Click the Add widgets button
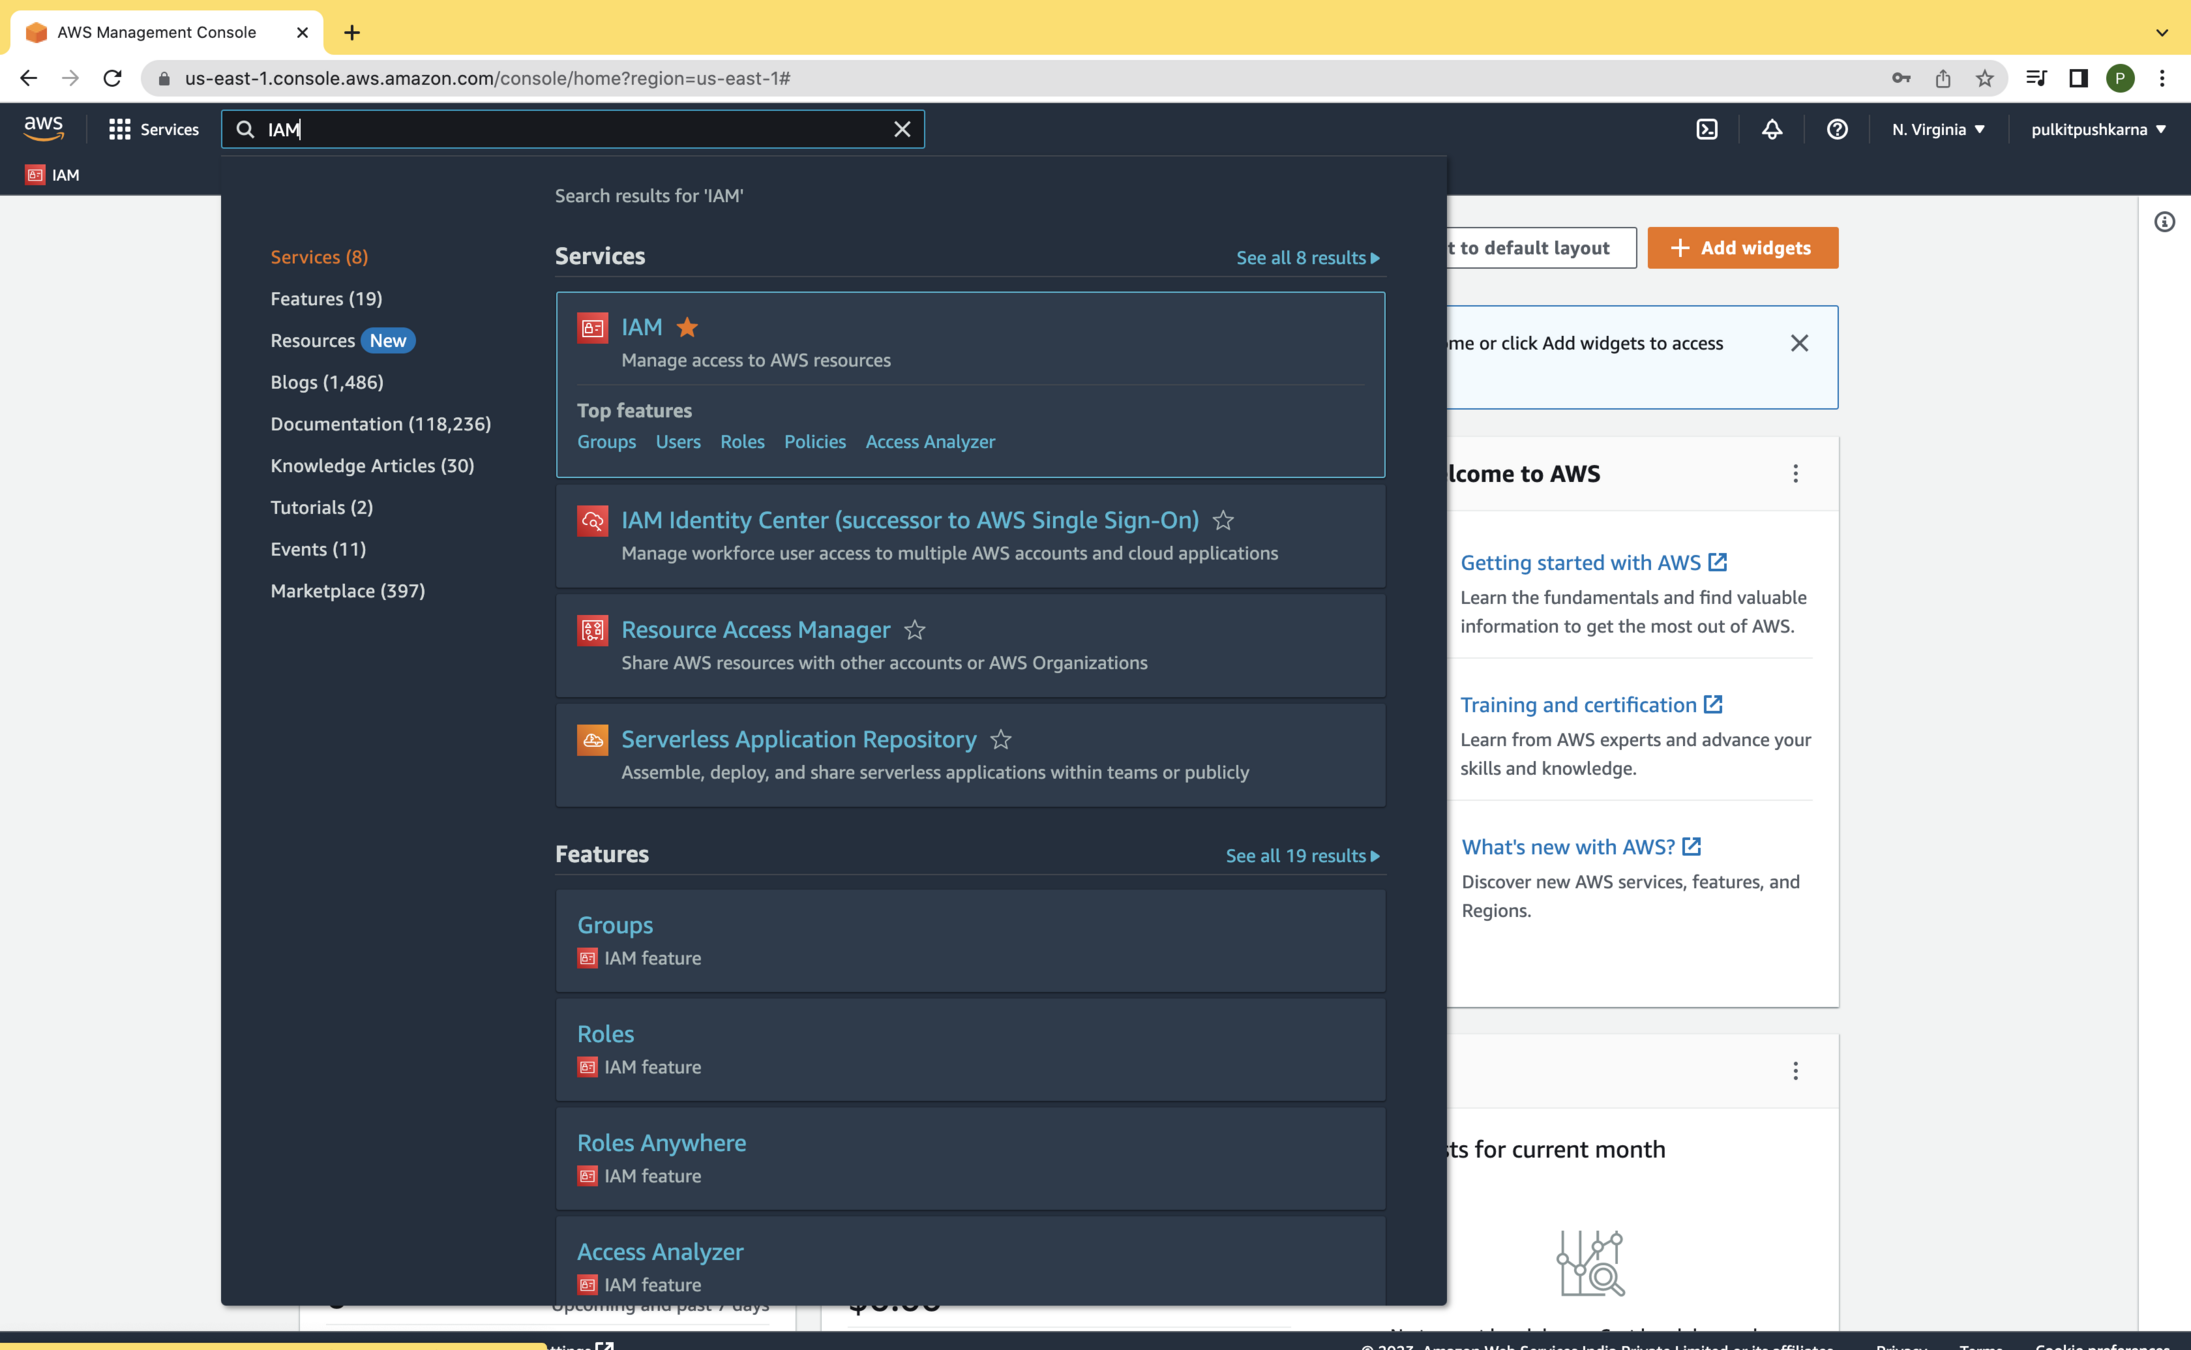This screenshot has height=1350, width=2191. [1741, 248]
